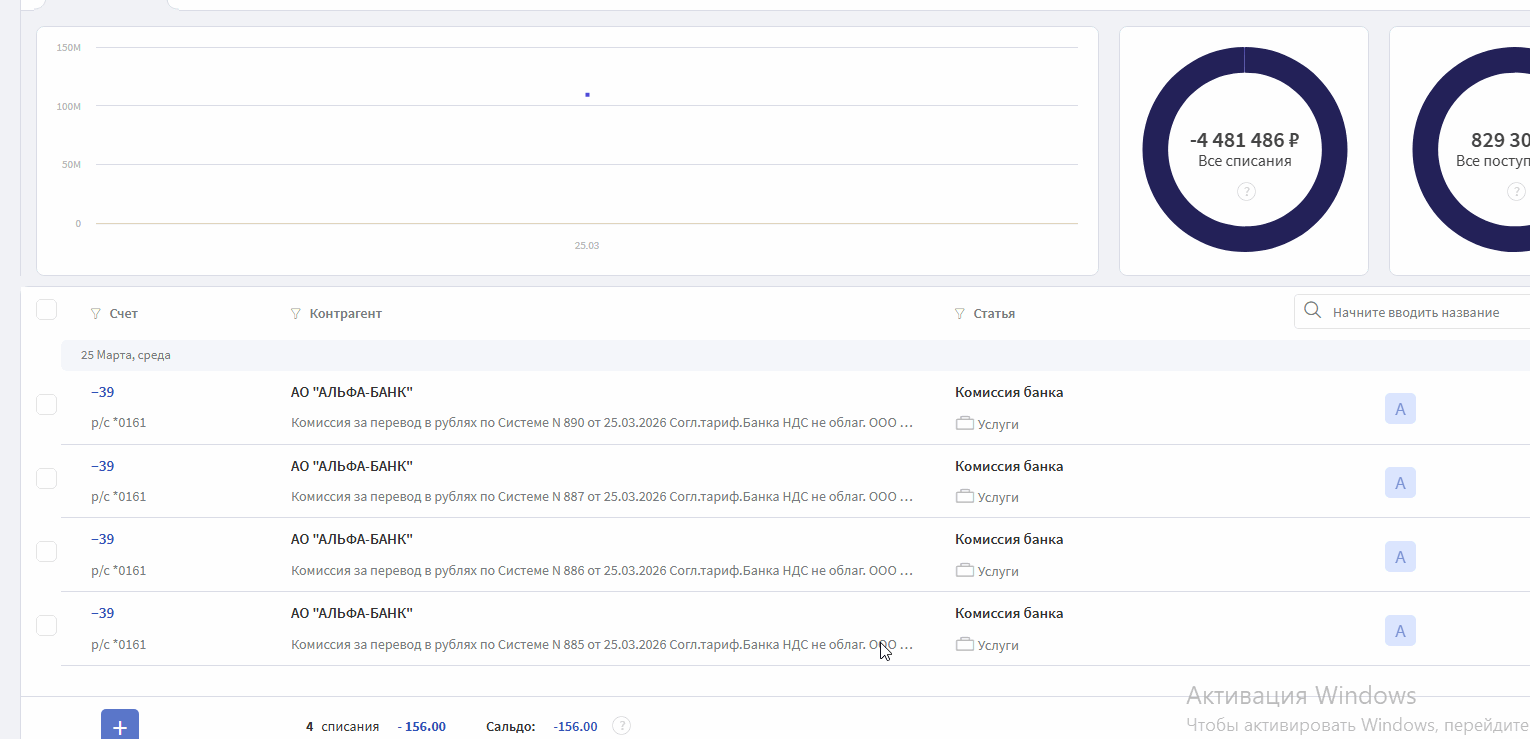Click the description 'Комиссия за перевод… N 885'
The height and width of the screenshot is (739, 1530).
[x=602, y=645]
